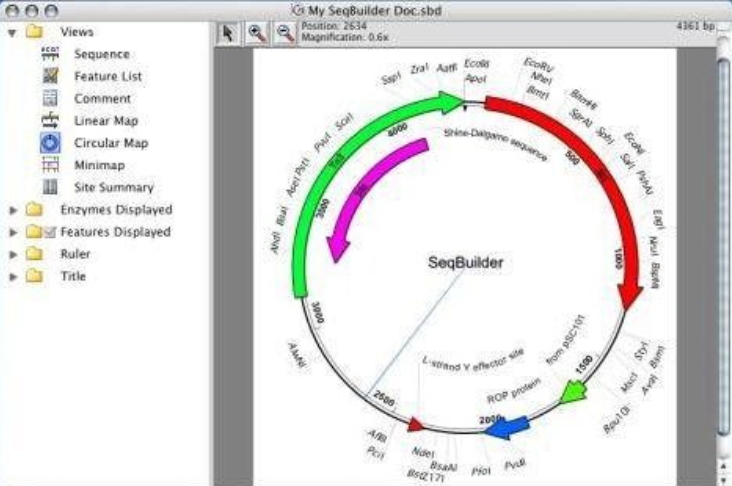Select Feature List in the Views list

pos(108,76)
